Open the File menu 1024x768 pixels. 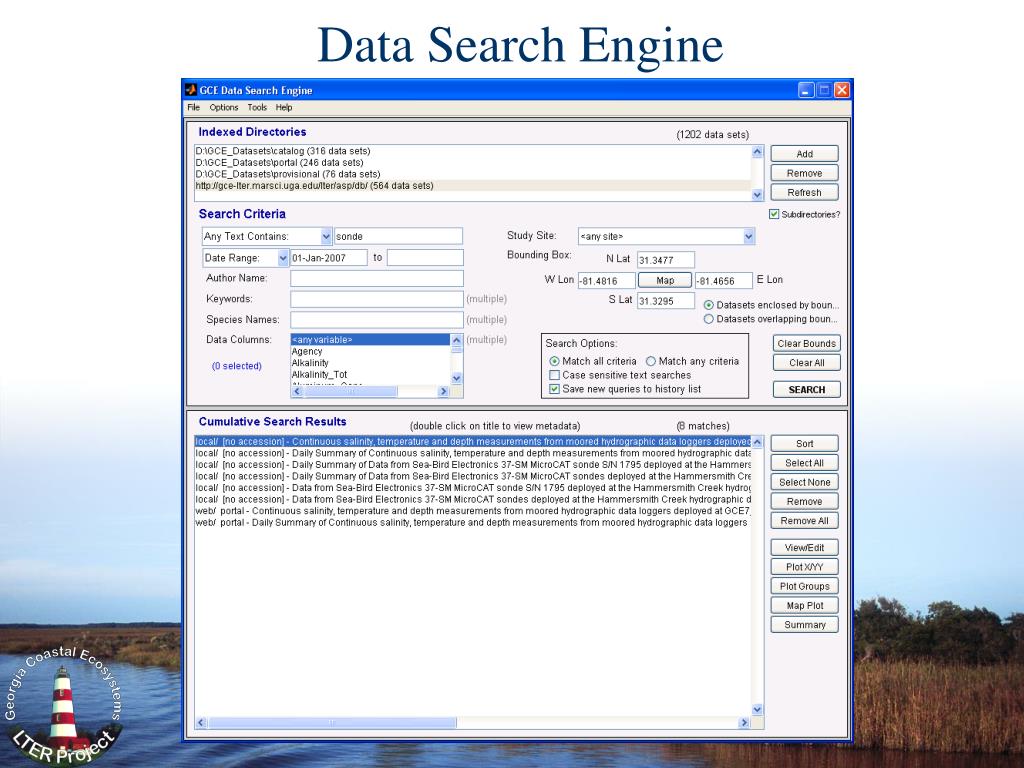click(x=193, y=107)
